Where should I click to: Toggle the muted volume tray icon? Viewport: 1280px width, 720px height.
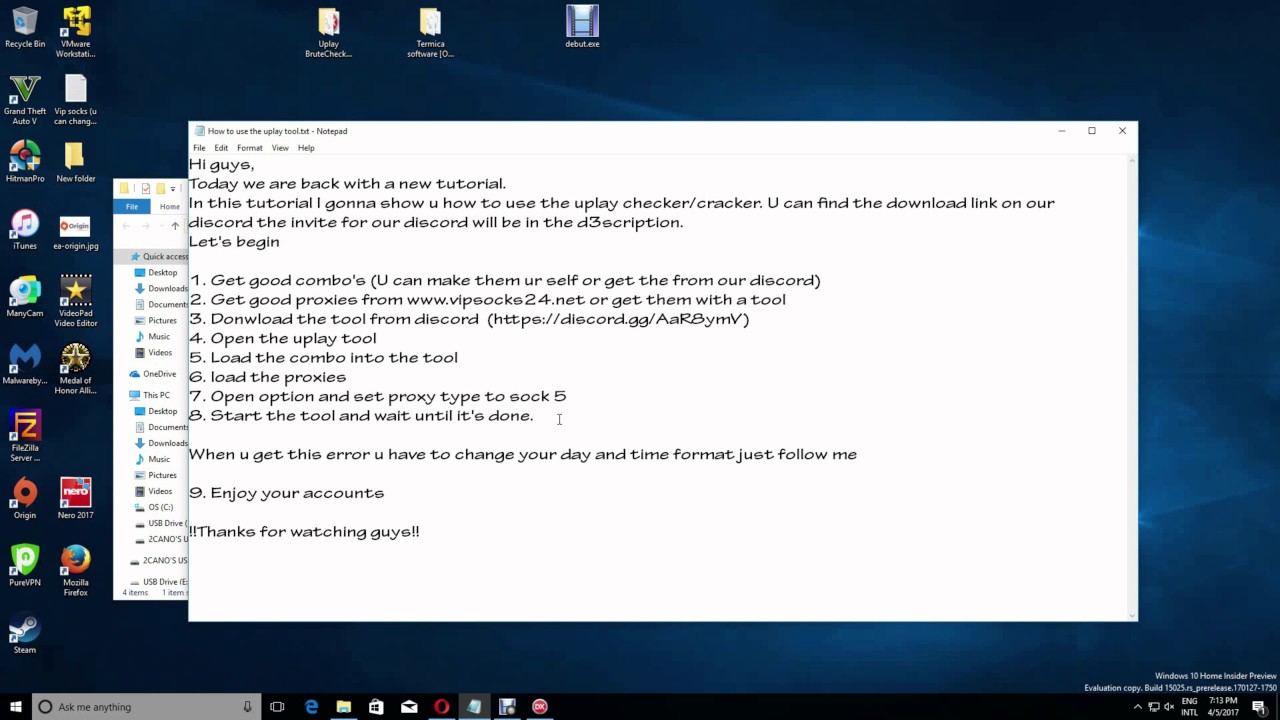(x=1169, y=707)
